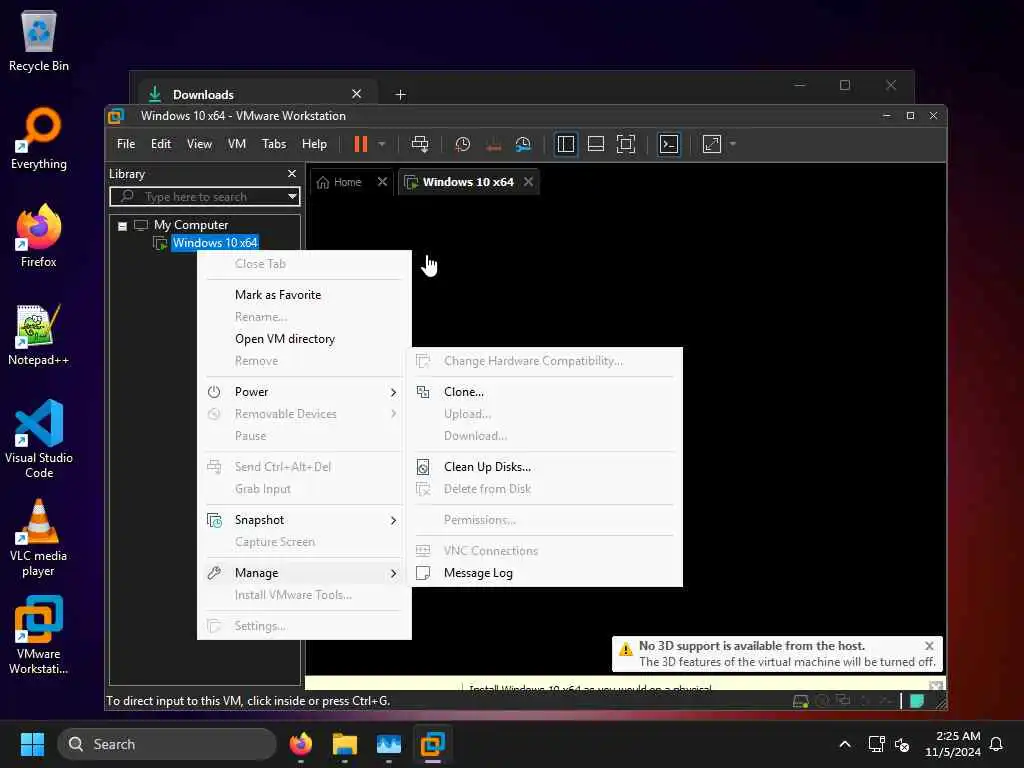Open the View menu
The width and height of the screenshot is (1024, 768).
pos(199,144)
